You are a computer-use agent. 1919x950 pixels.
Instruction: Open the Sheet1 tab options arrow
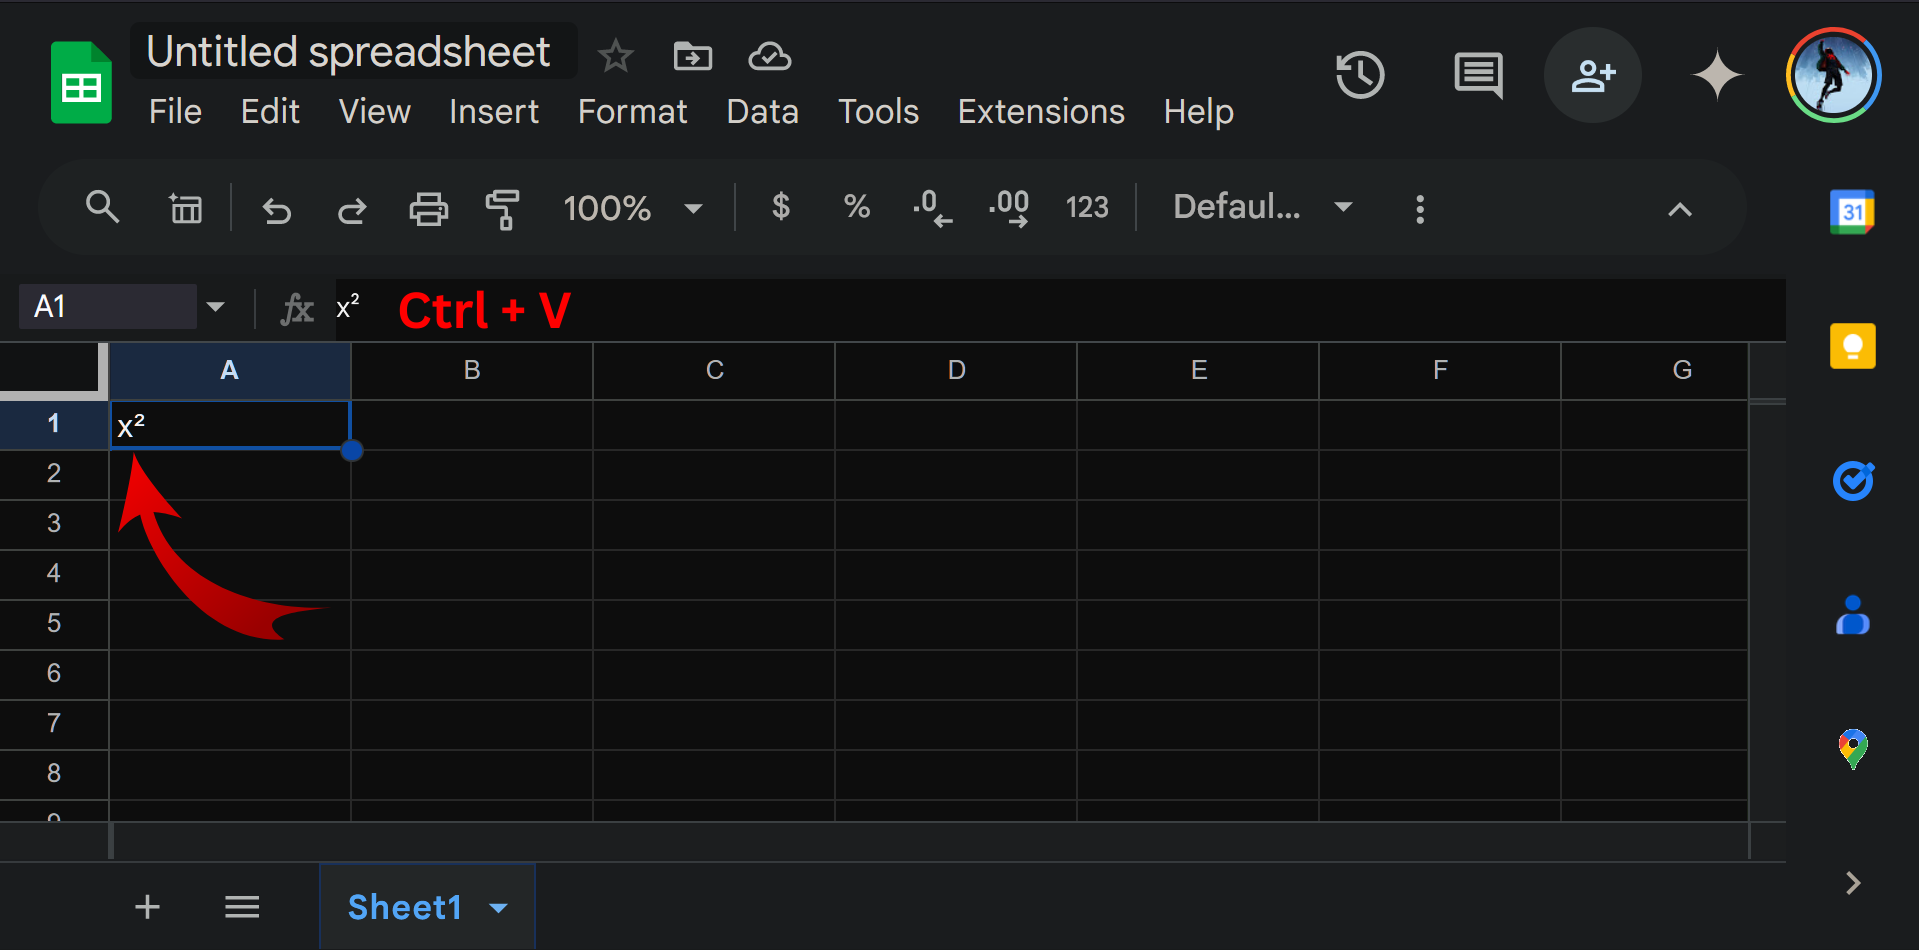(499, 908)
